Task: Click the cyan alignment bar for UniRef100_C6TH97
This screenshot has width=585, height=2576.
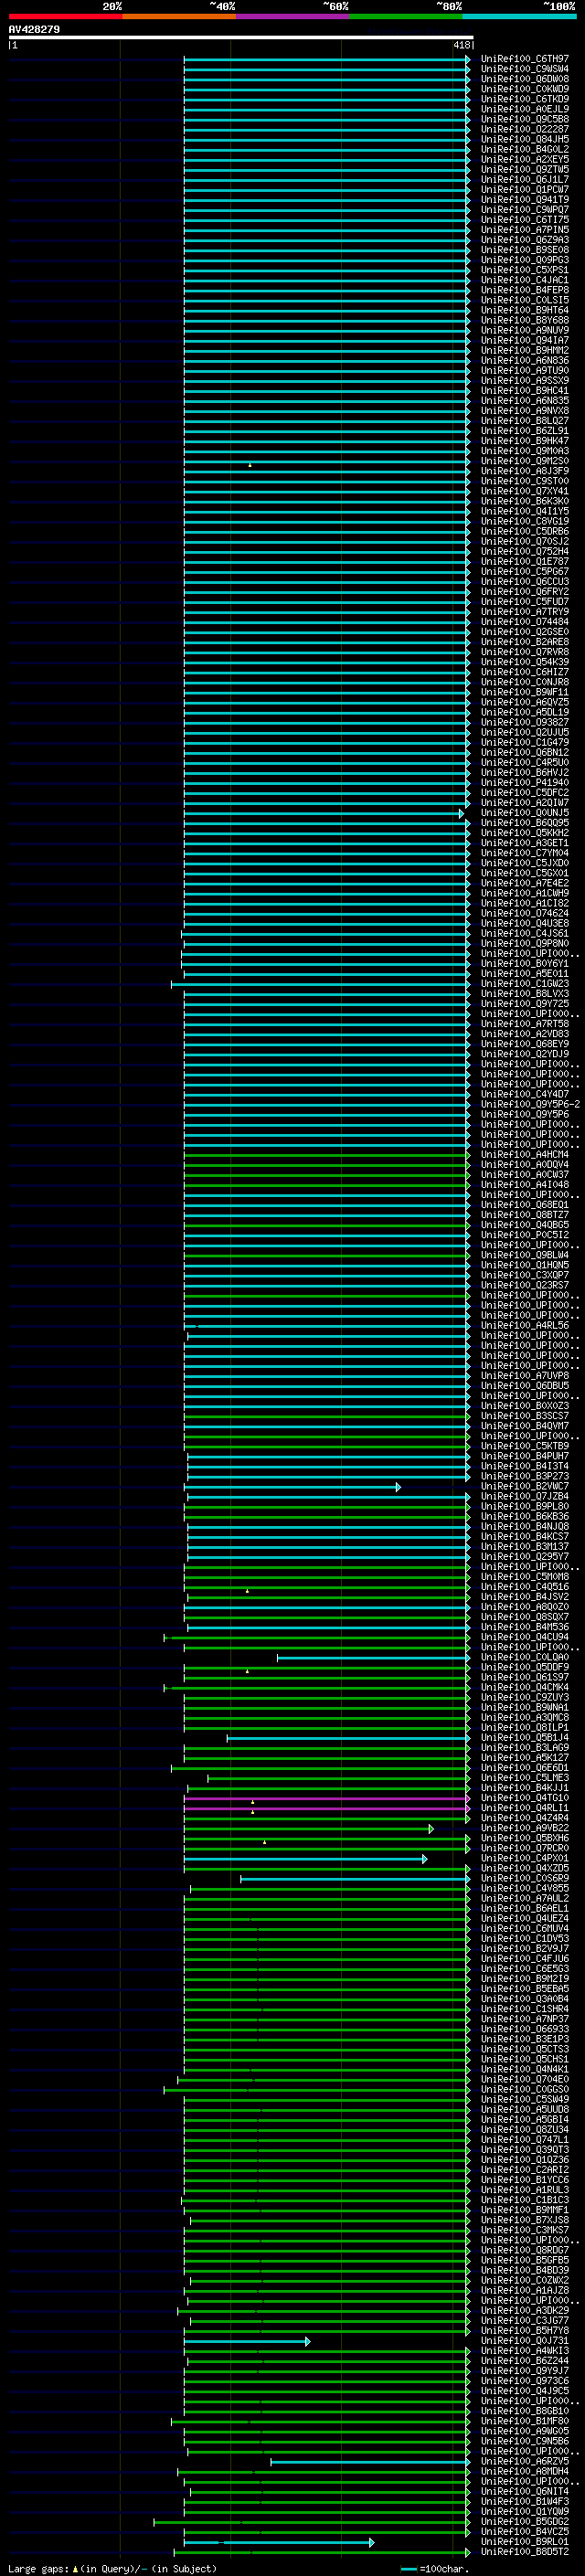Action: (x=327, y=59)
